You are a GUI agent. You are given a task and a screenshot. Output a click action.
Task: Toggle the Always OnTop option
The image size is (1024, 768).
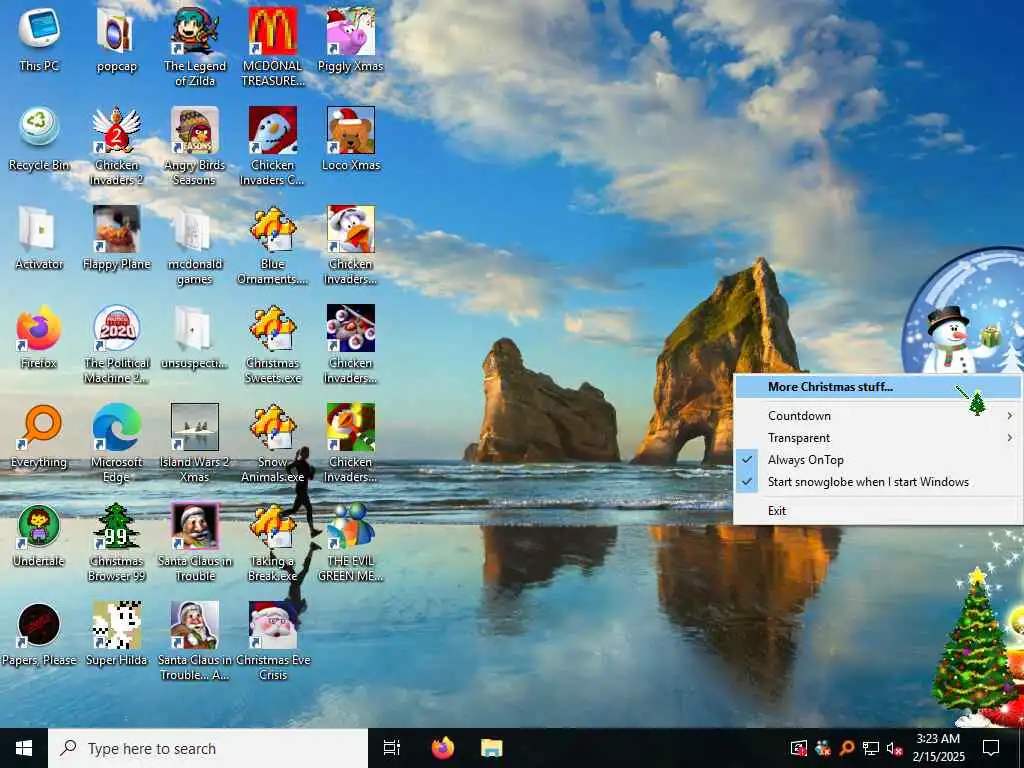(x=878, y=460)
